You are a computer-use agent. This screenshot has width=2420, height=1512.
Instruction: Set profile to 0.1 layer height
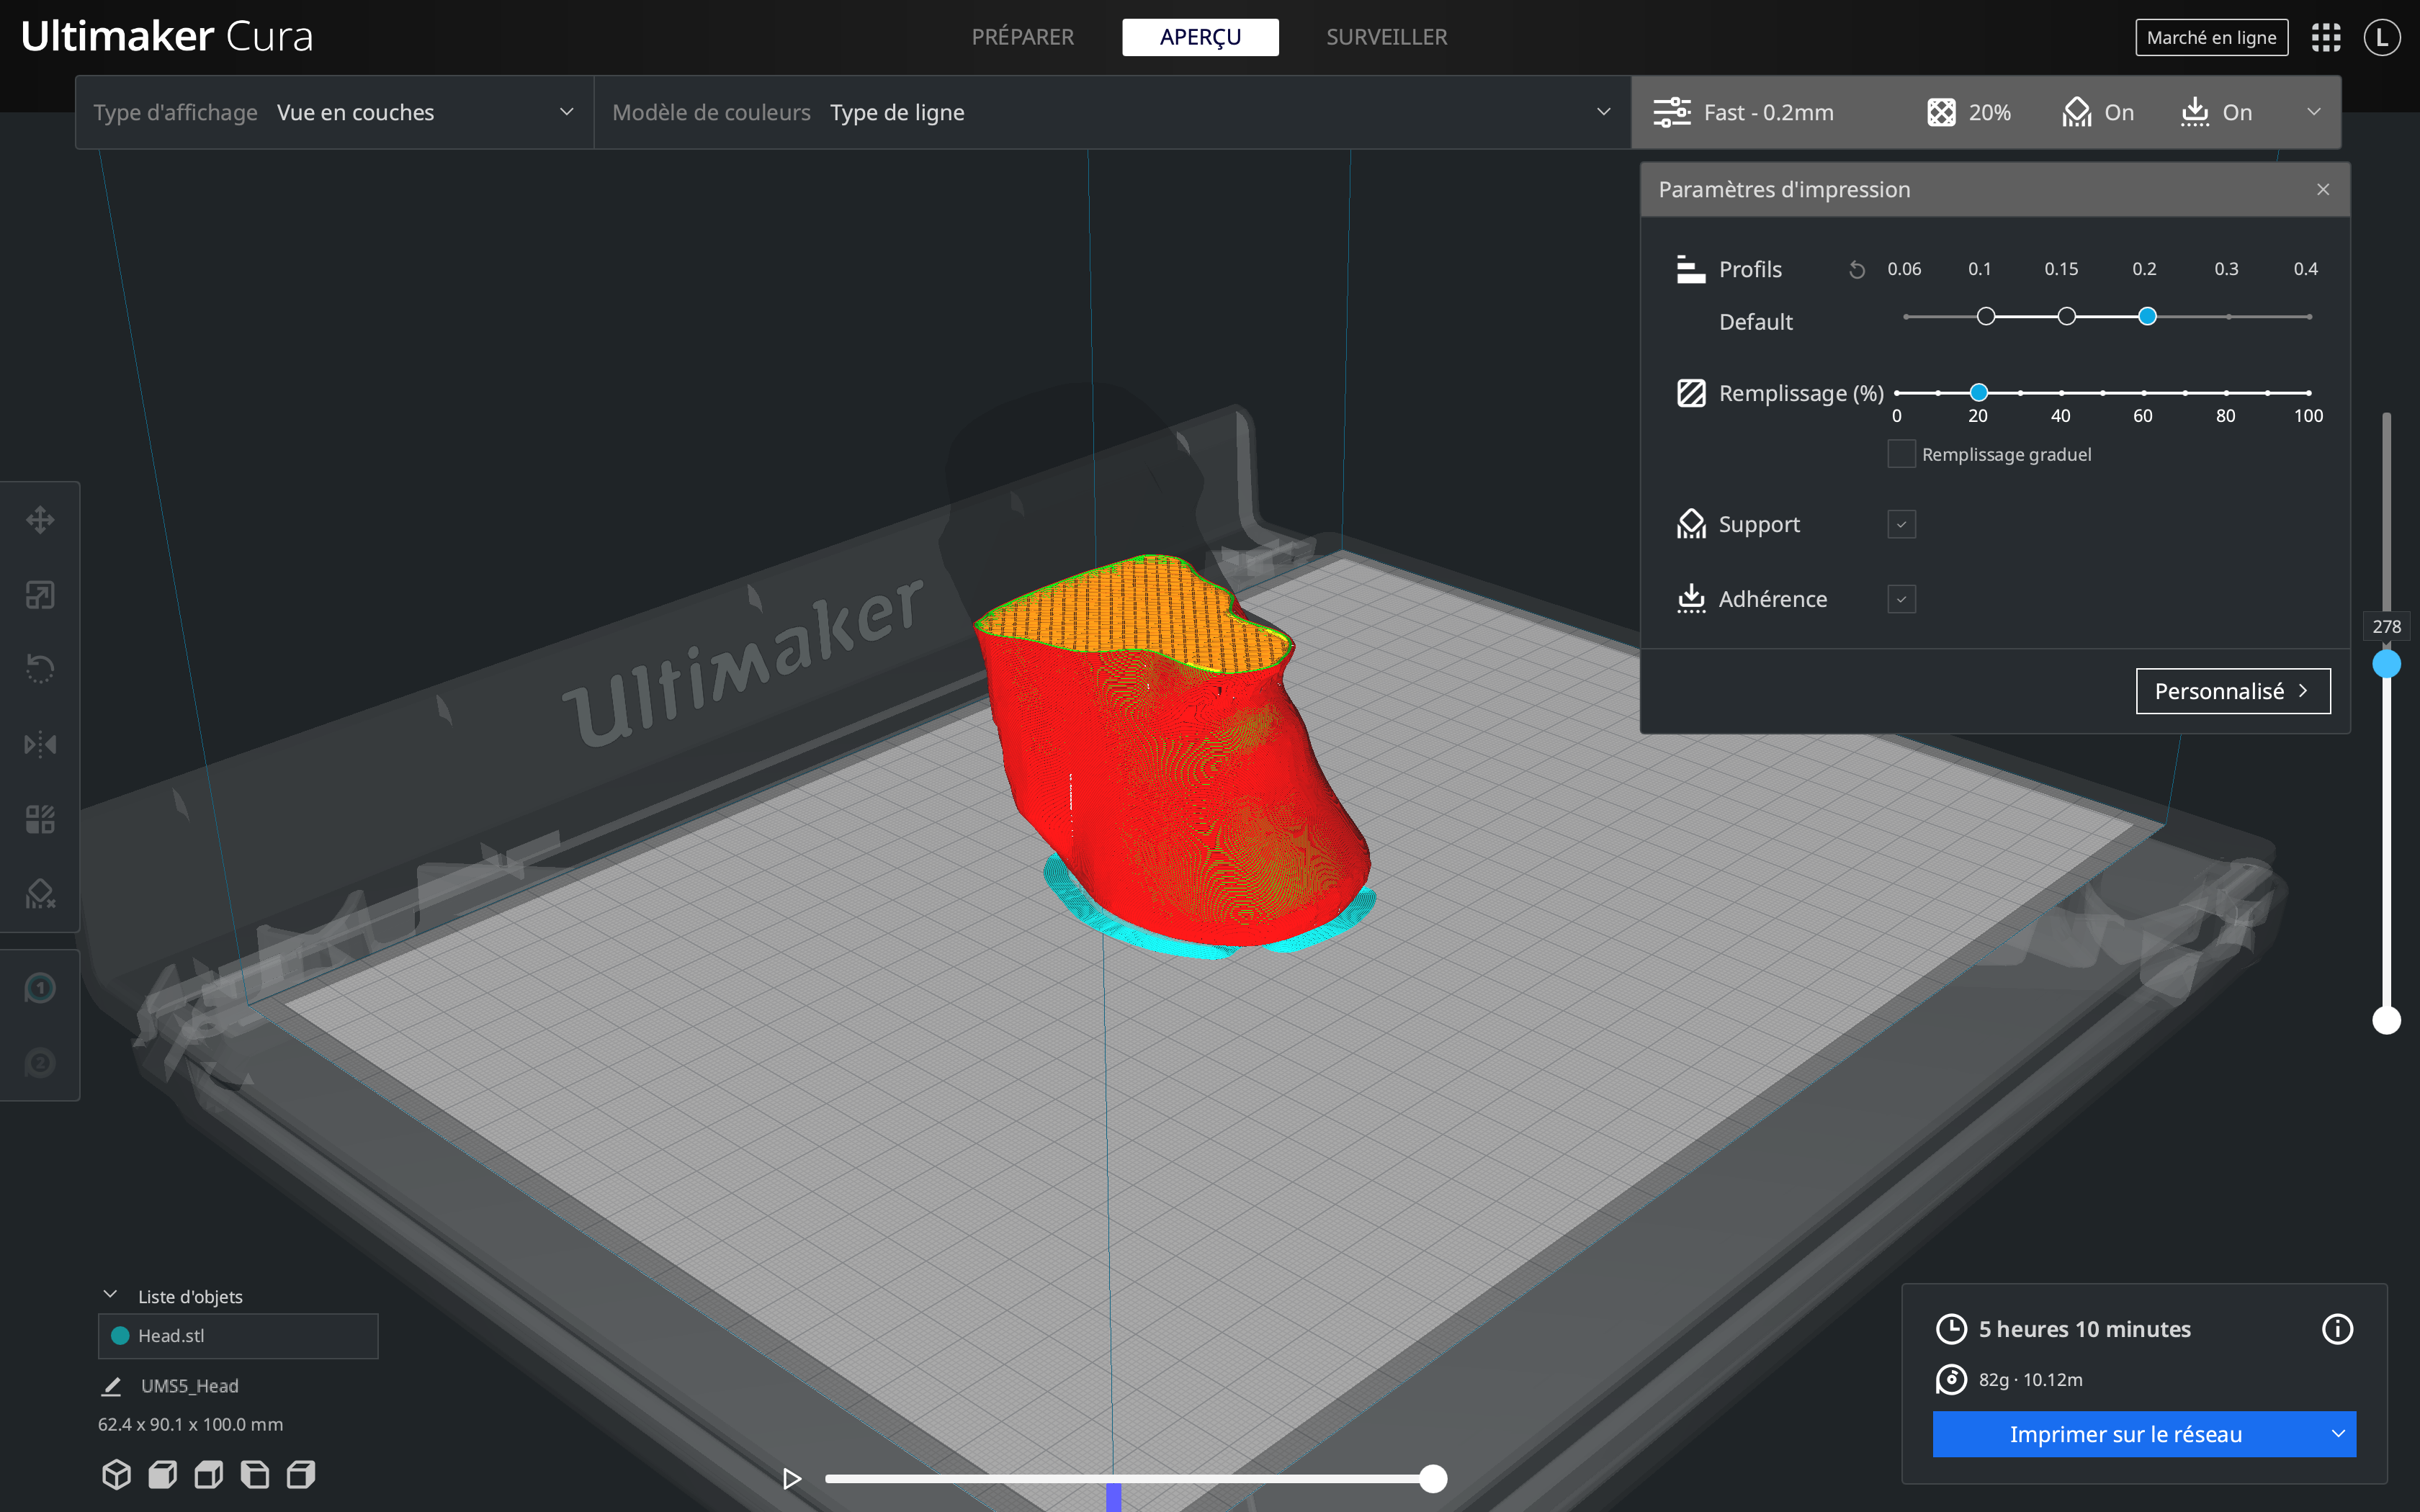coord(1986,316)
